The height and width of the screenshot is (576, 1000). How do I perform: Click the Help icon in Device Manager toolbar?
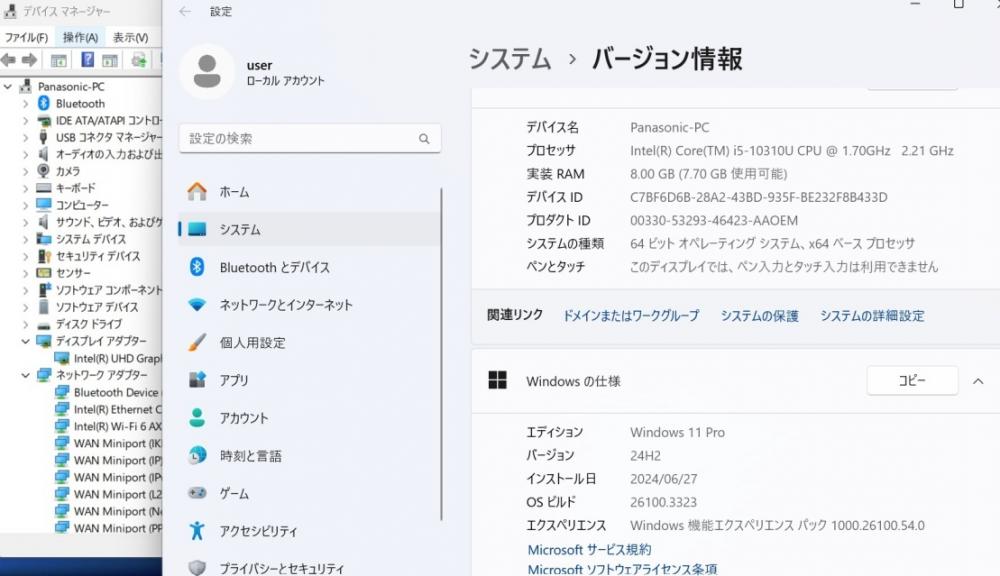87,60
